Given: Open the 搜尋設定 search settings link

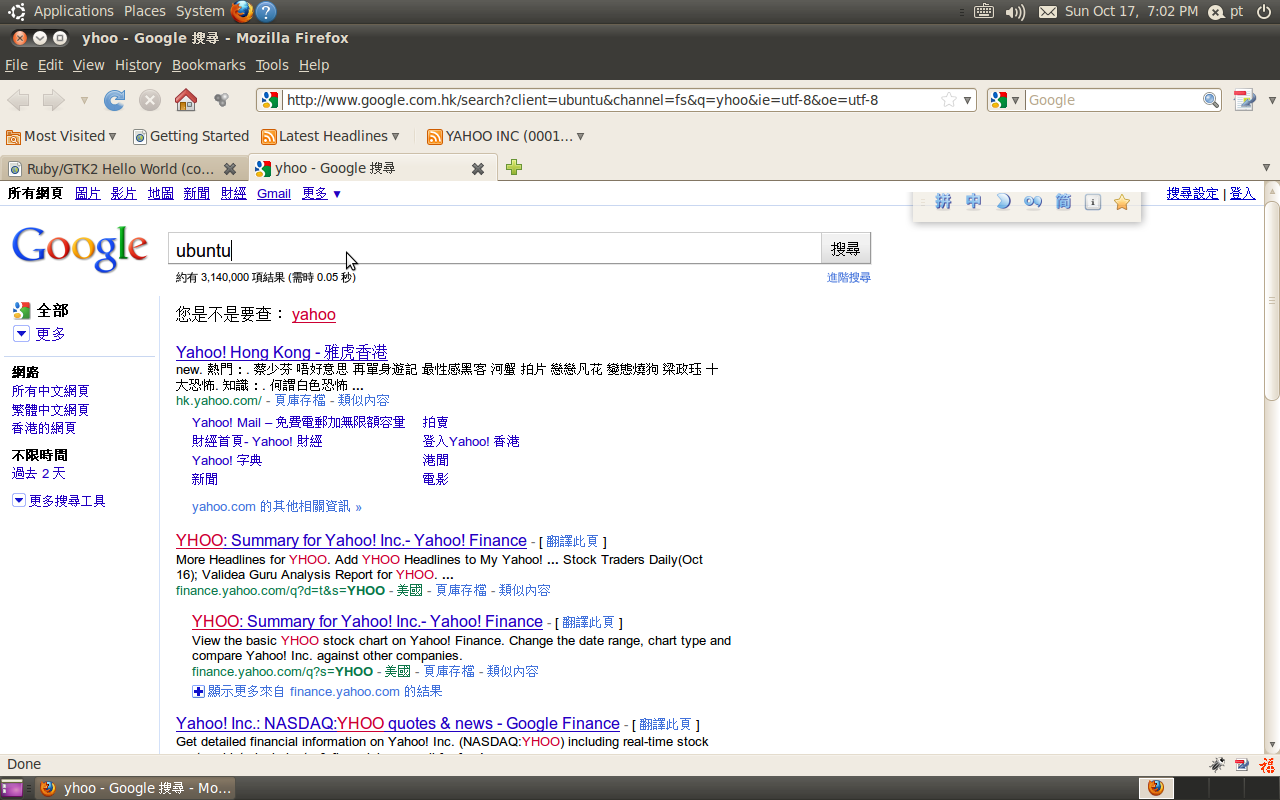Looking at the screenshot, I should pos(1193,194).
